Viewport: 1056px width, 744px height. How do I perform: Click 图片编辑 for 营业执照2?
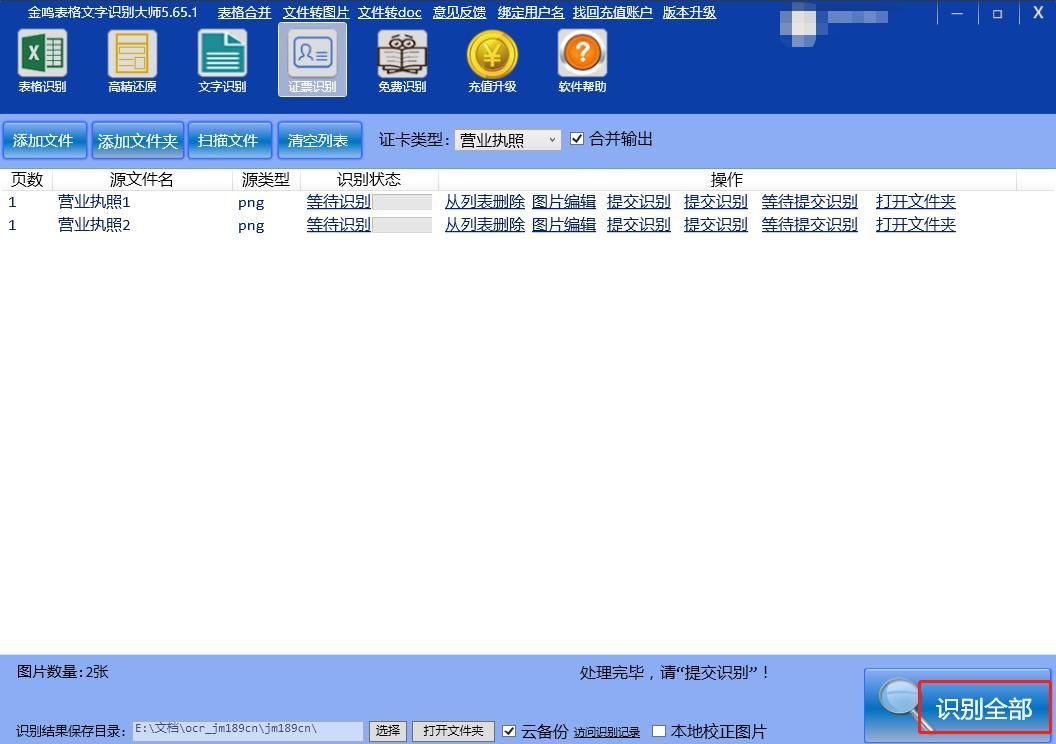pyautogui.click(x=564, y=224)
